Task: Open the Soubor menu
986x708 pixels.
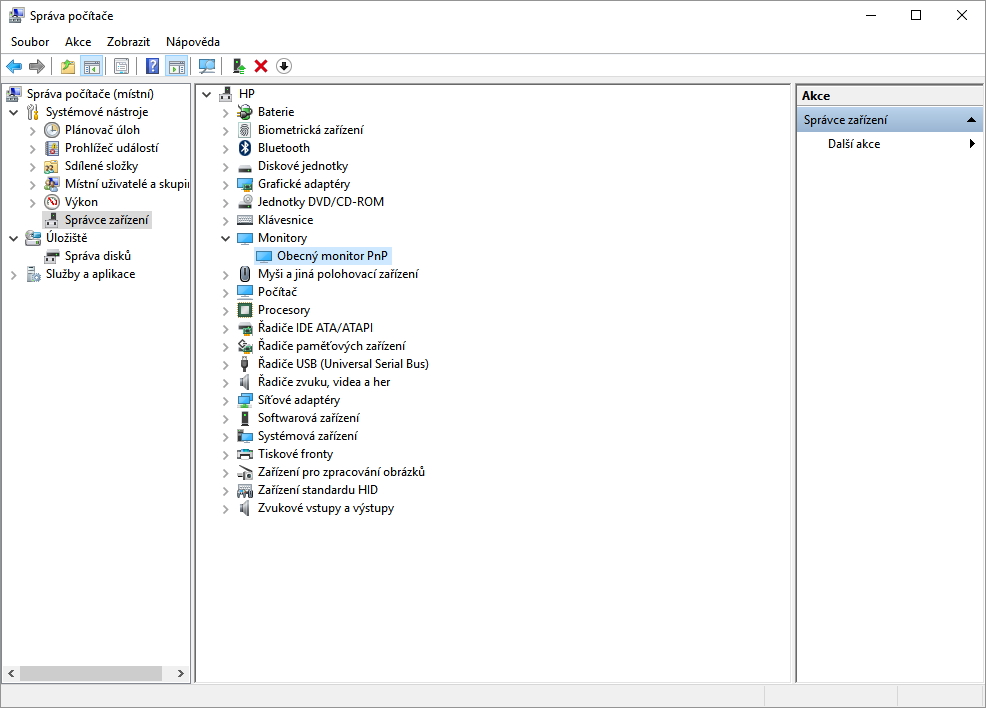Action: tap(30, 42)
